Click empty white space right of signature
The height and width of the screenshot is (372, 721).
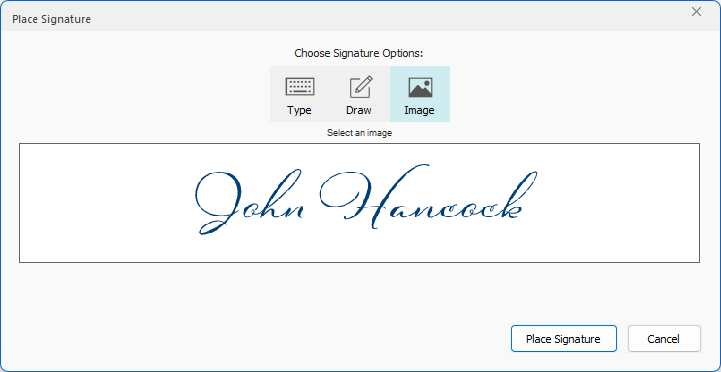(618, 203)
